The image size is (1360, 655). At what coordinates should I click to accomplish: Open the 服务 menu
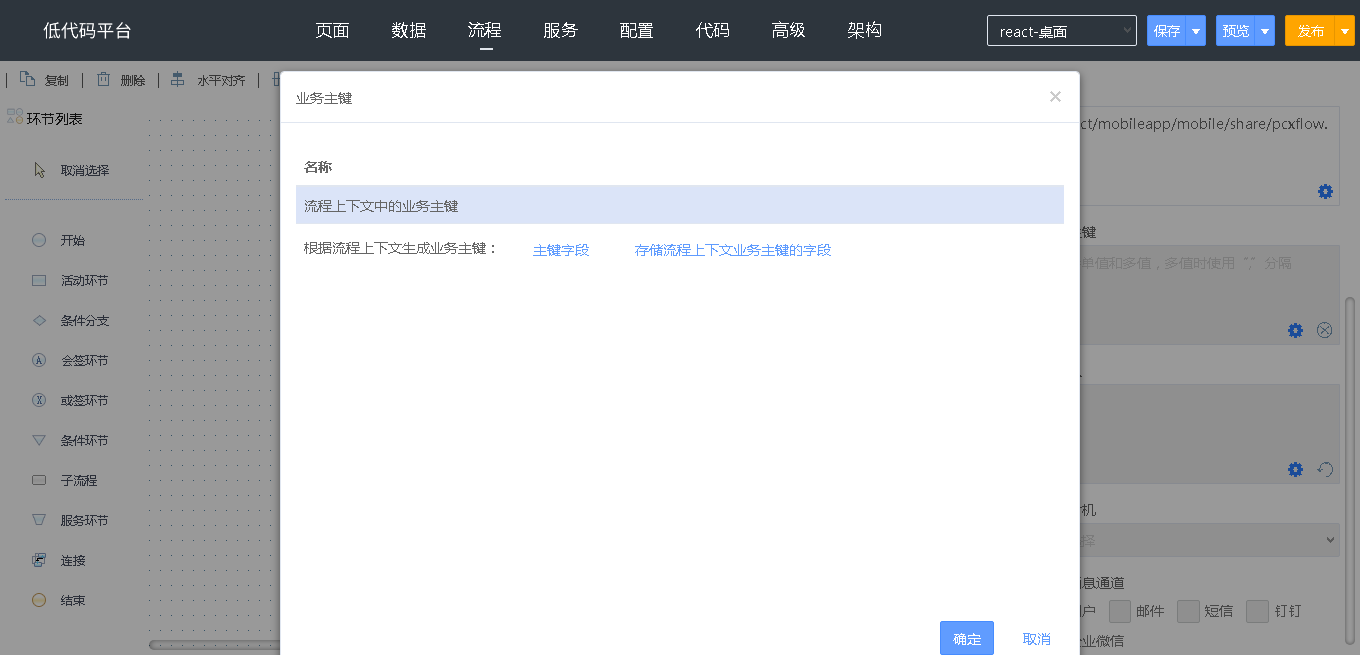click(x=561, y=30)
